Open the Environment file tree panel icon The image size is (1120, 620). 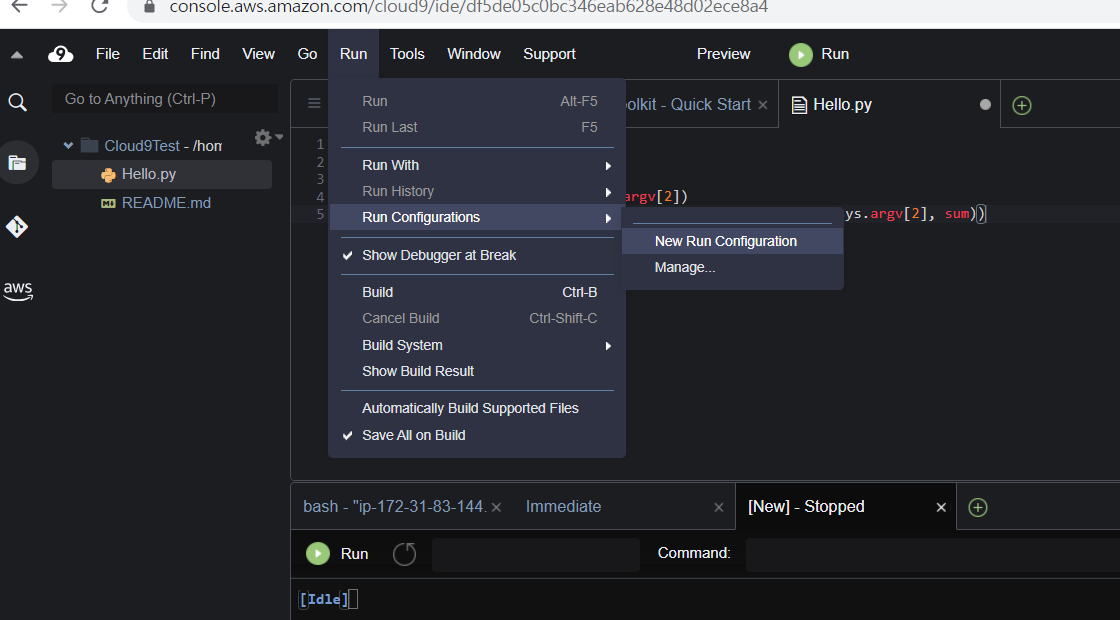coord(18,163)
